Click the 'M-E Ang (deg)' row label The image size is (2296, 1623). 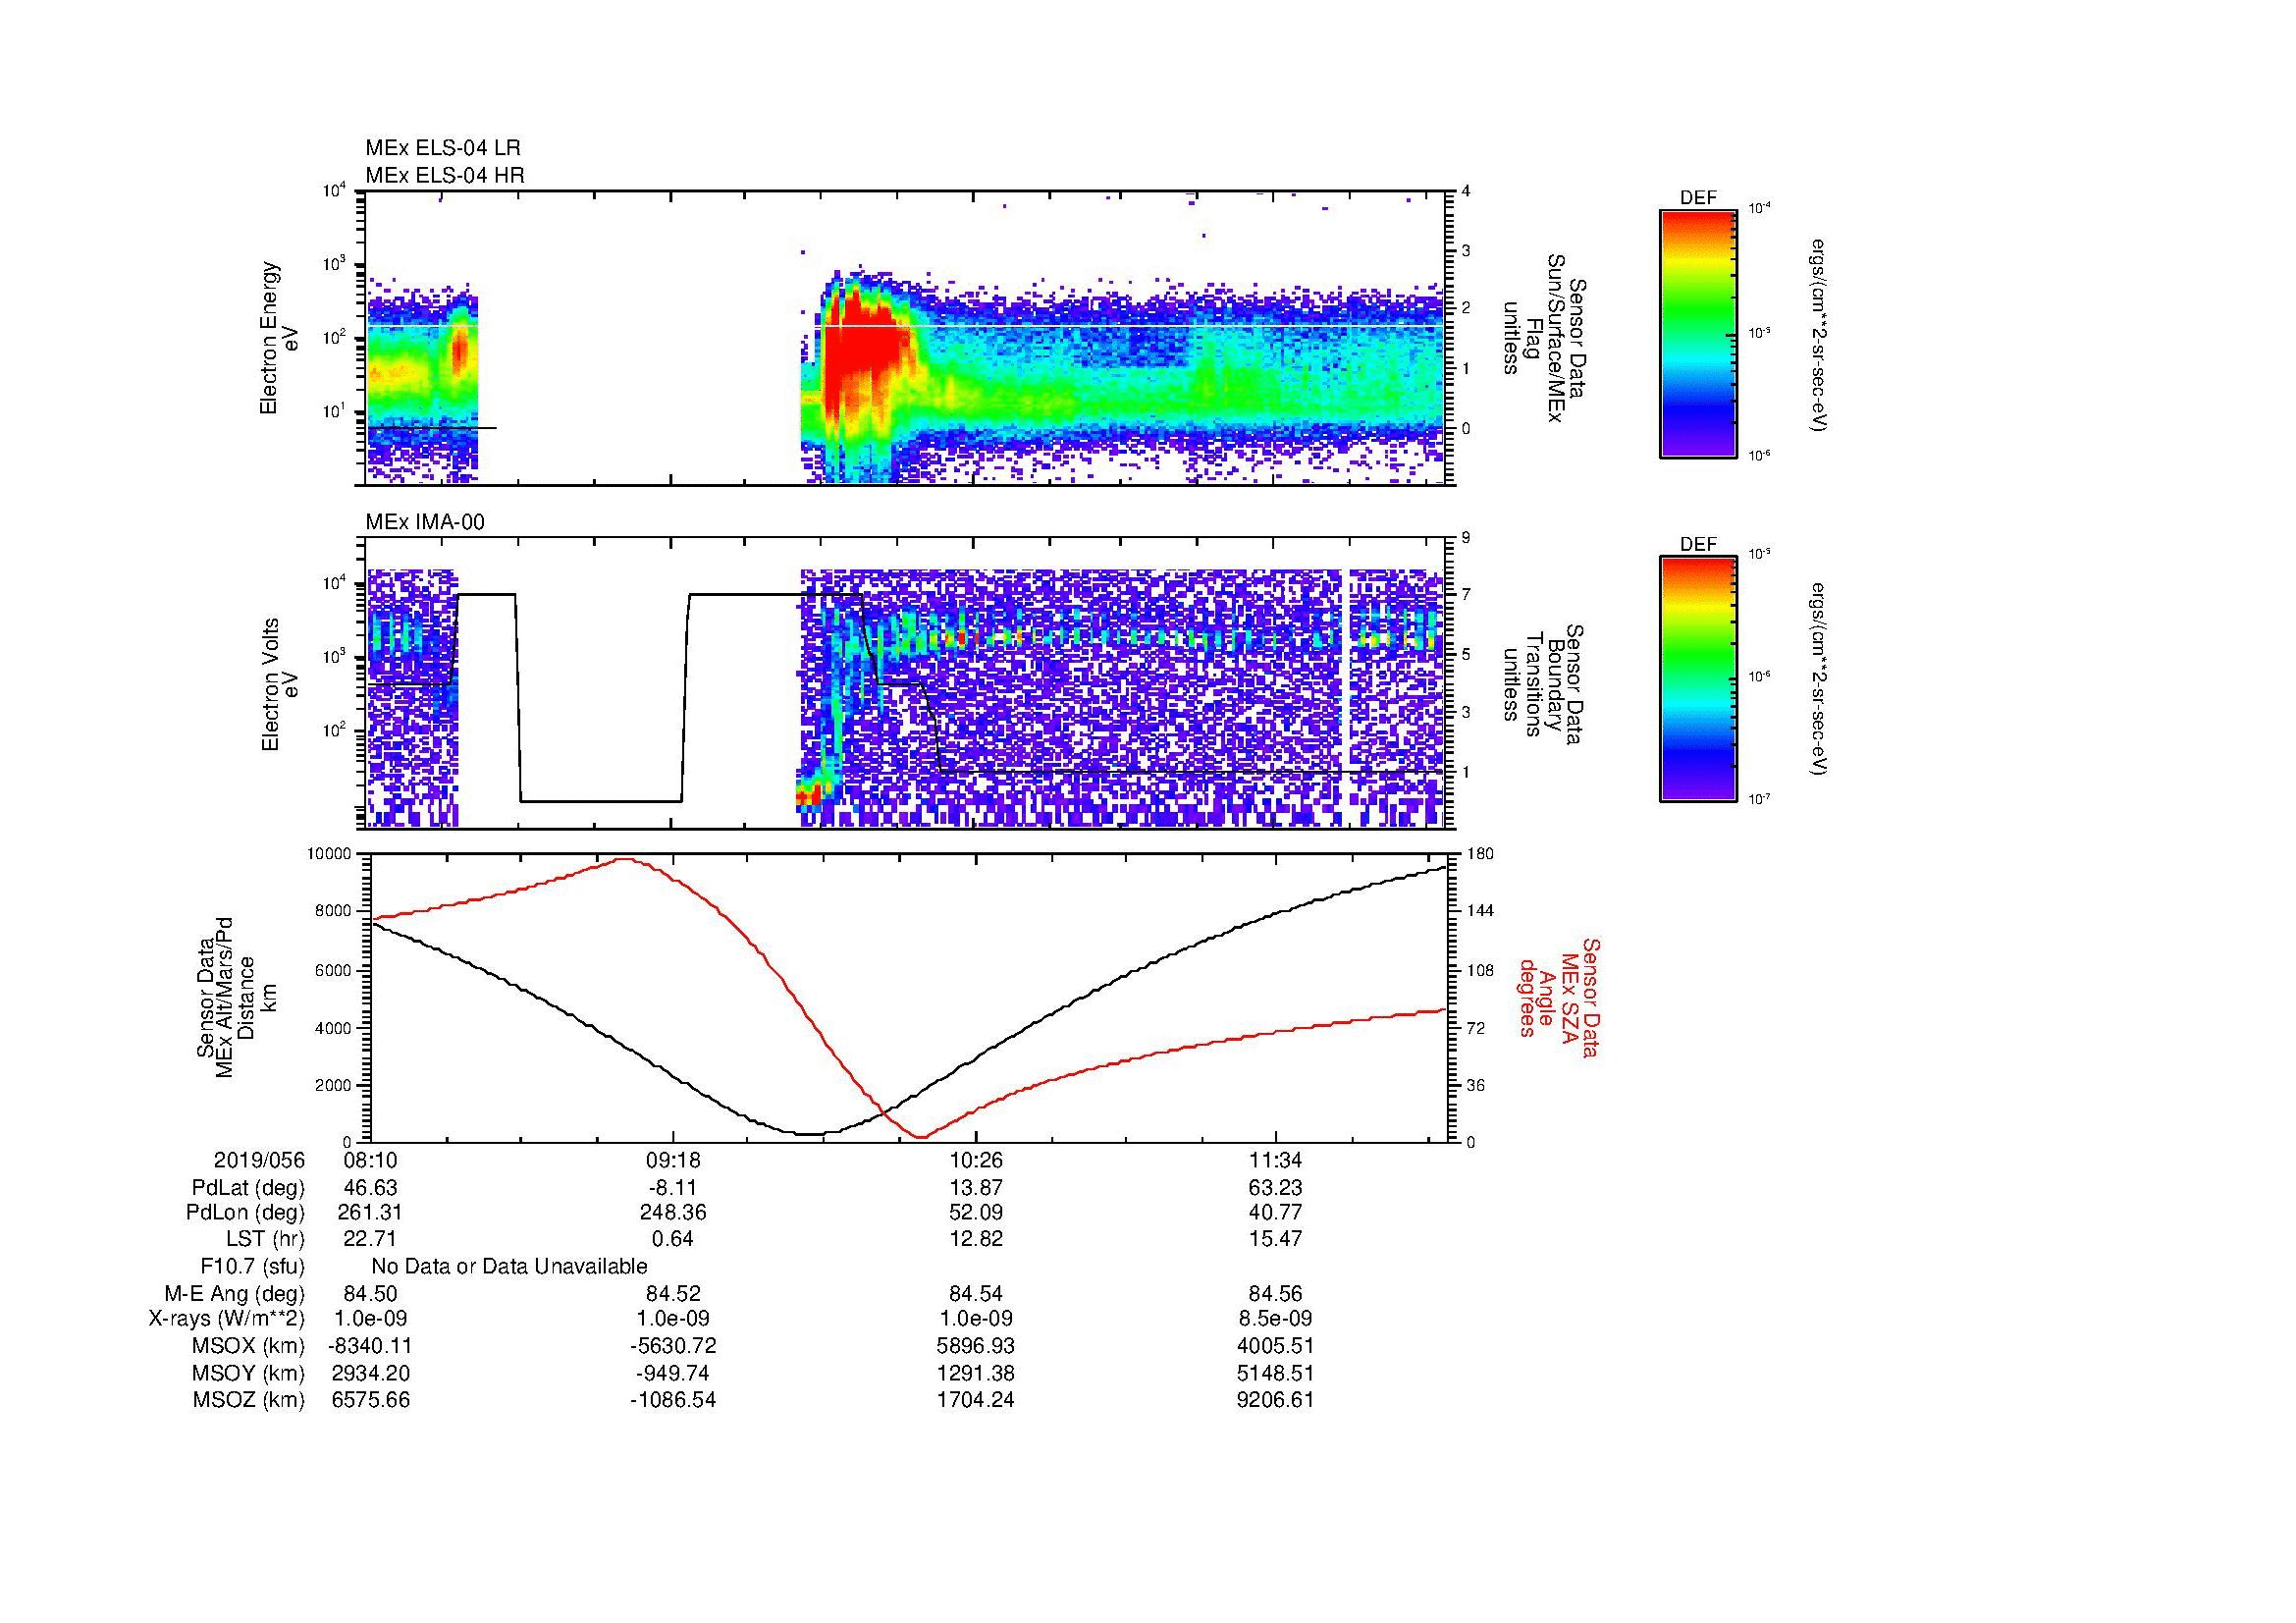tap(234, 1293)
